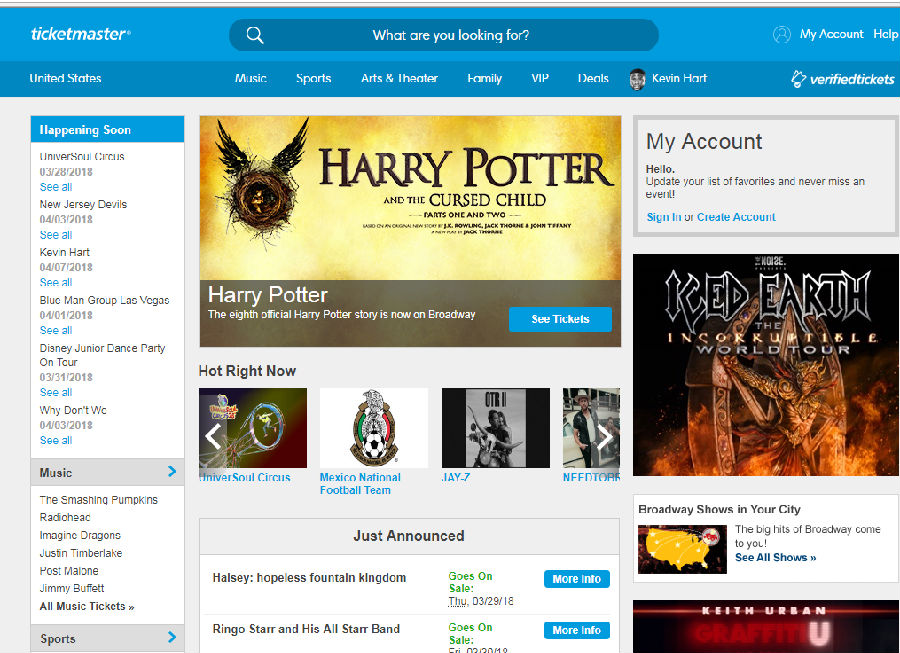Click More Info for Halsey event
The height and width of the screenshot is (653, 900).
click(577, 579)
